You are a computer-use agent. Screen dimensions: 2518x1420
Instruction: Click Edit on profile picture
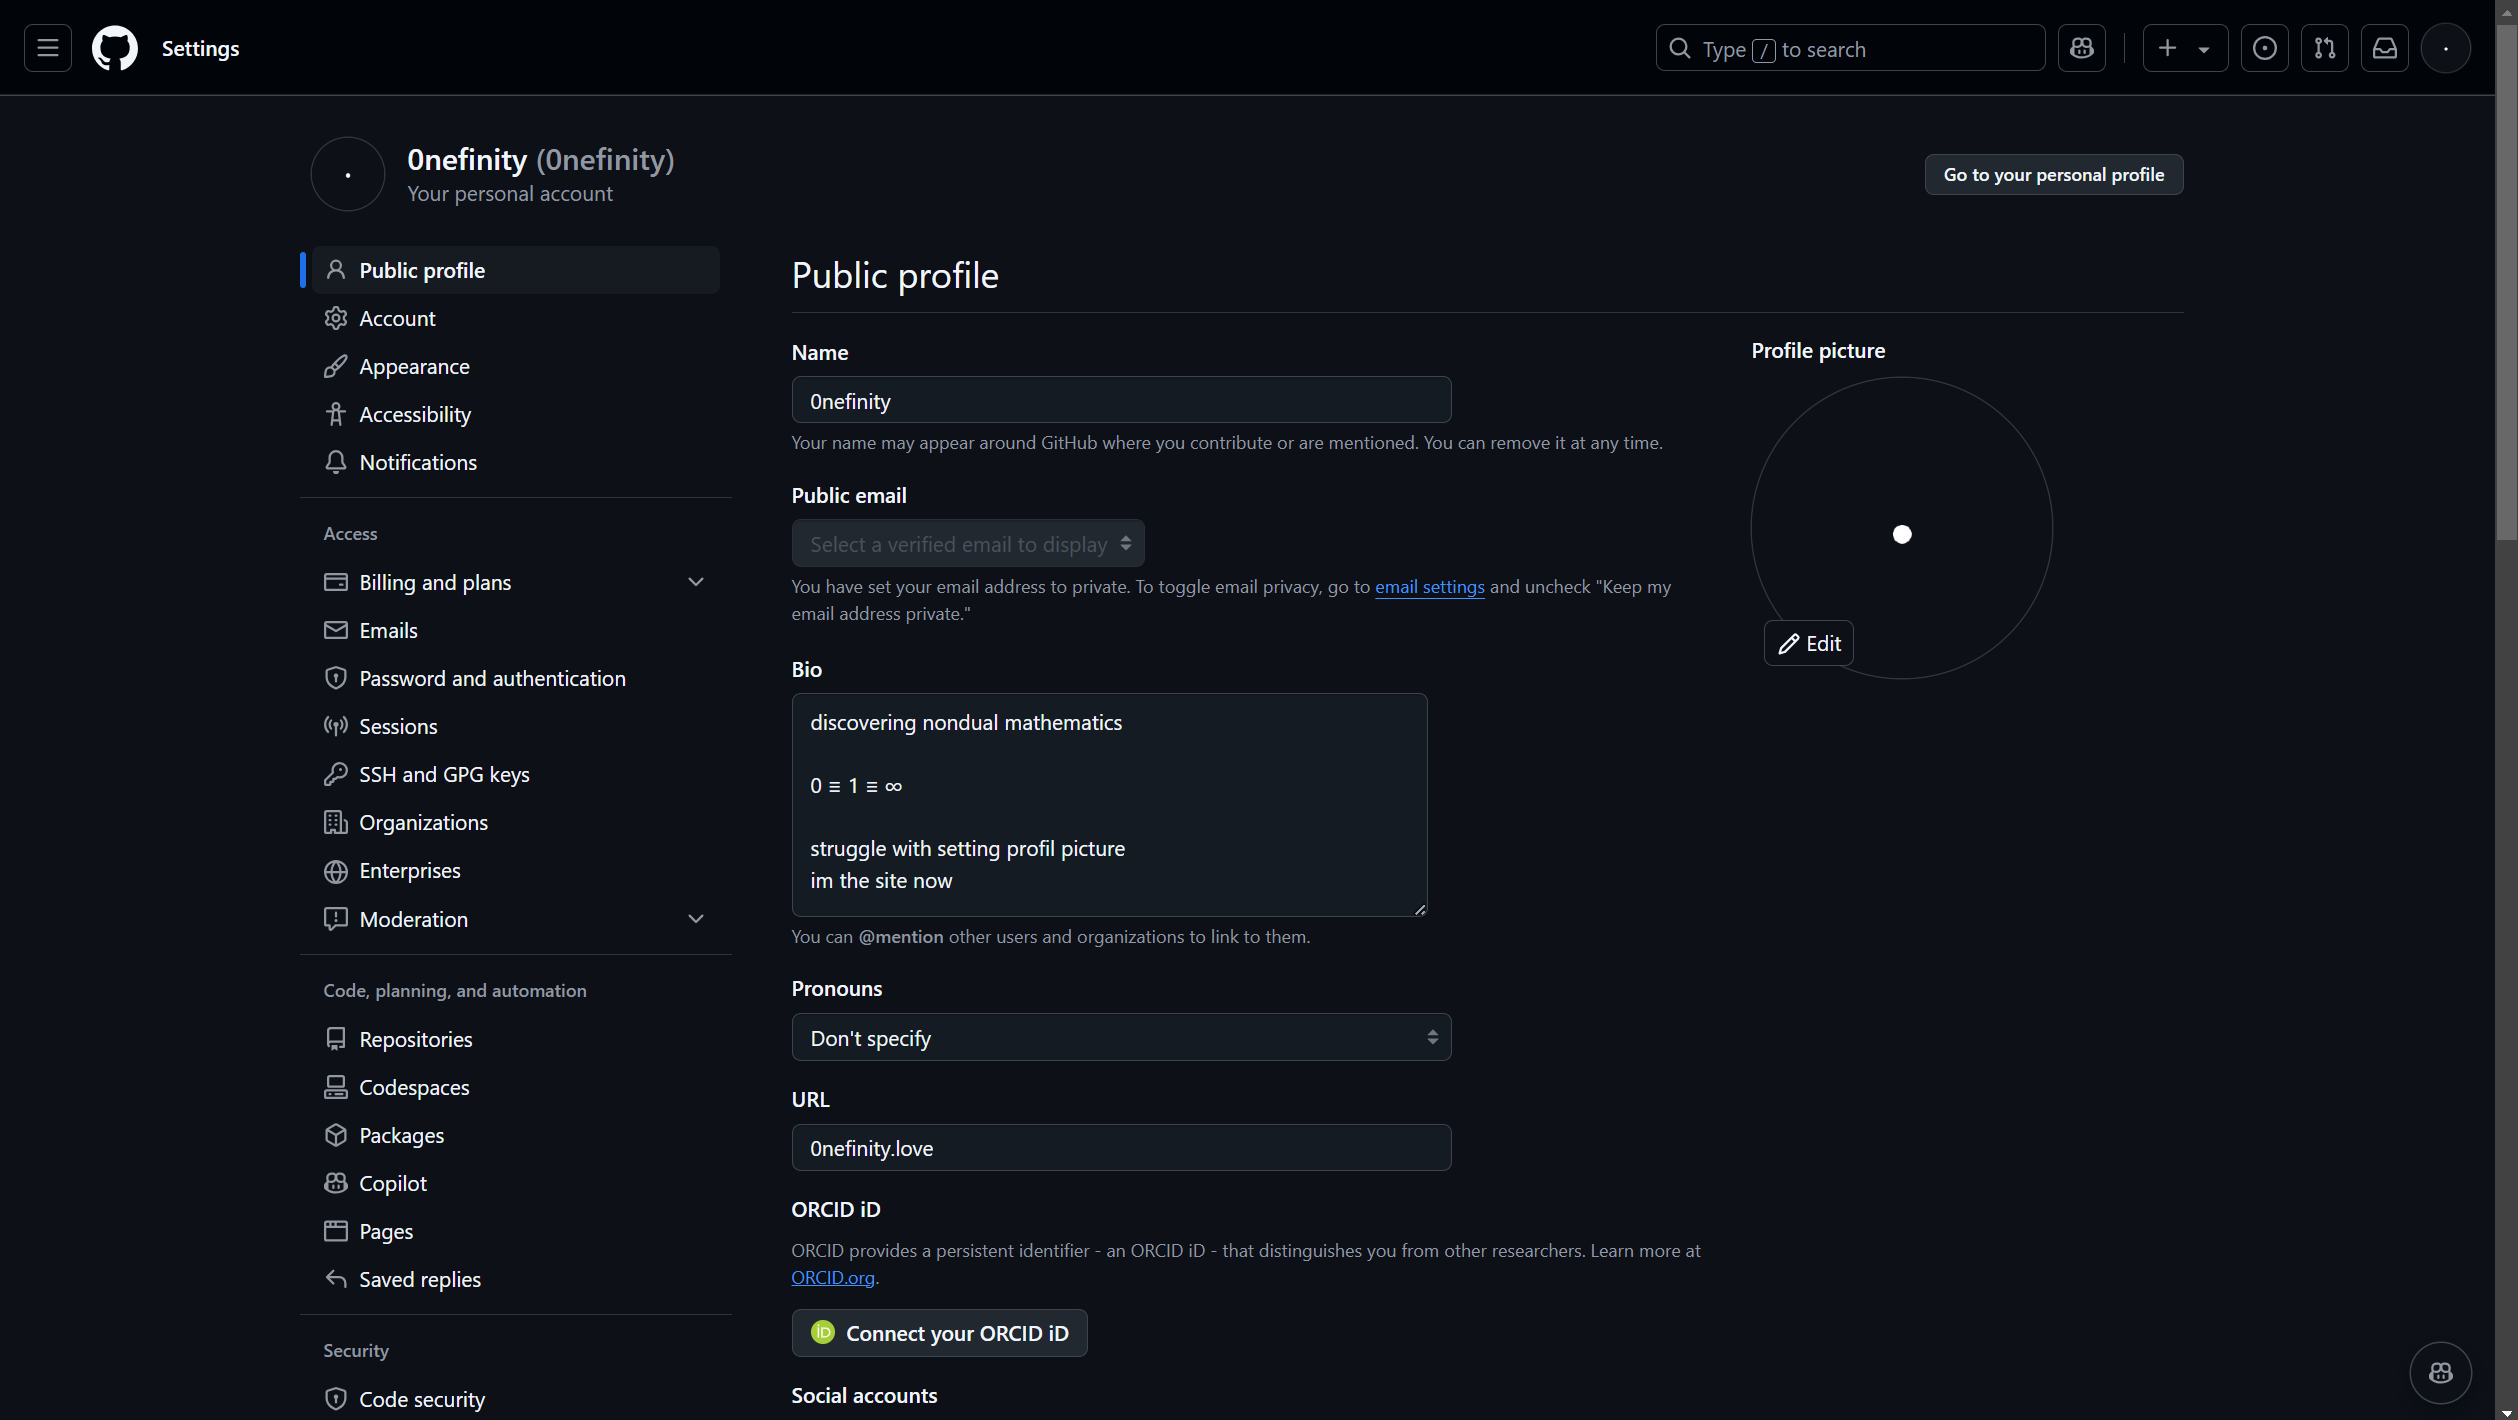pyautogui.click(x=1808, y=643)
